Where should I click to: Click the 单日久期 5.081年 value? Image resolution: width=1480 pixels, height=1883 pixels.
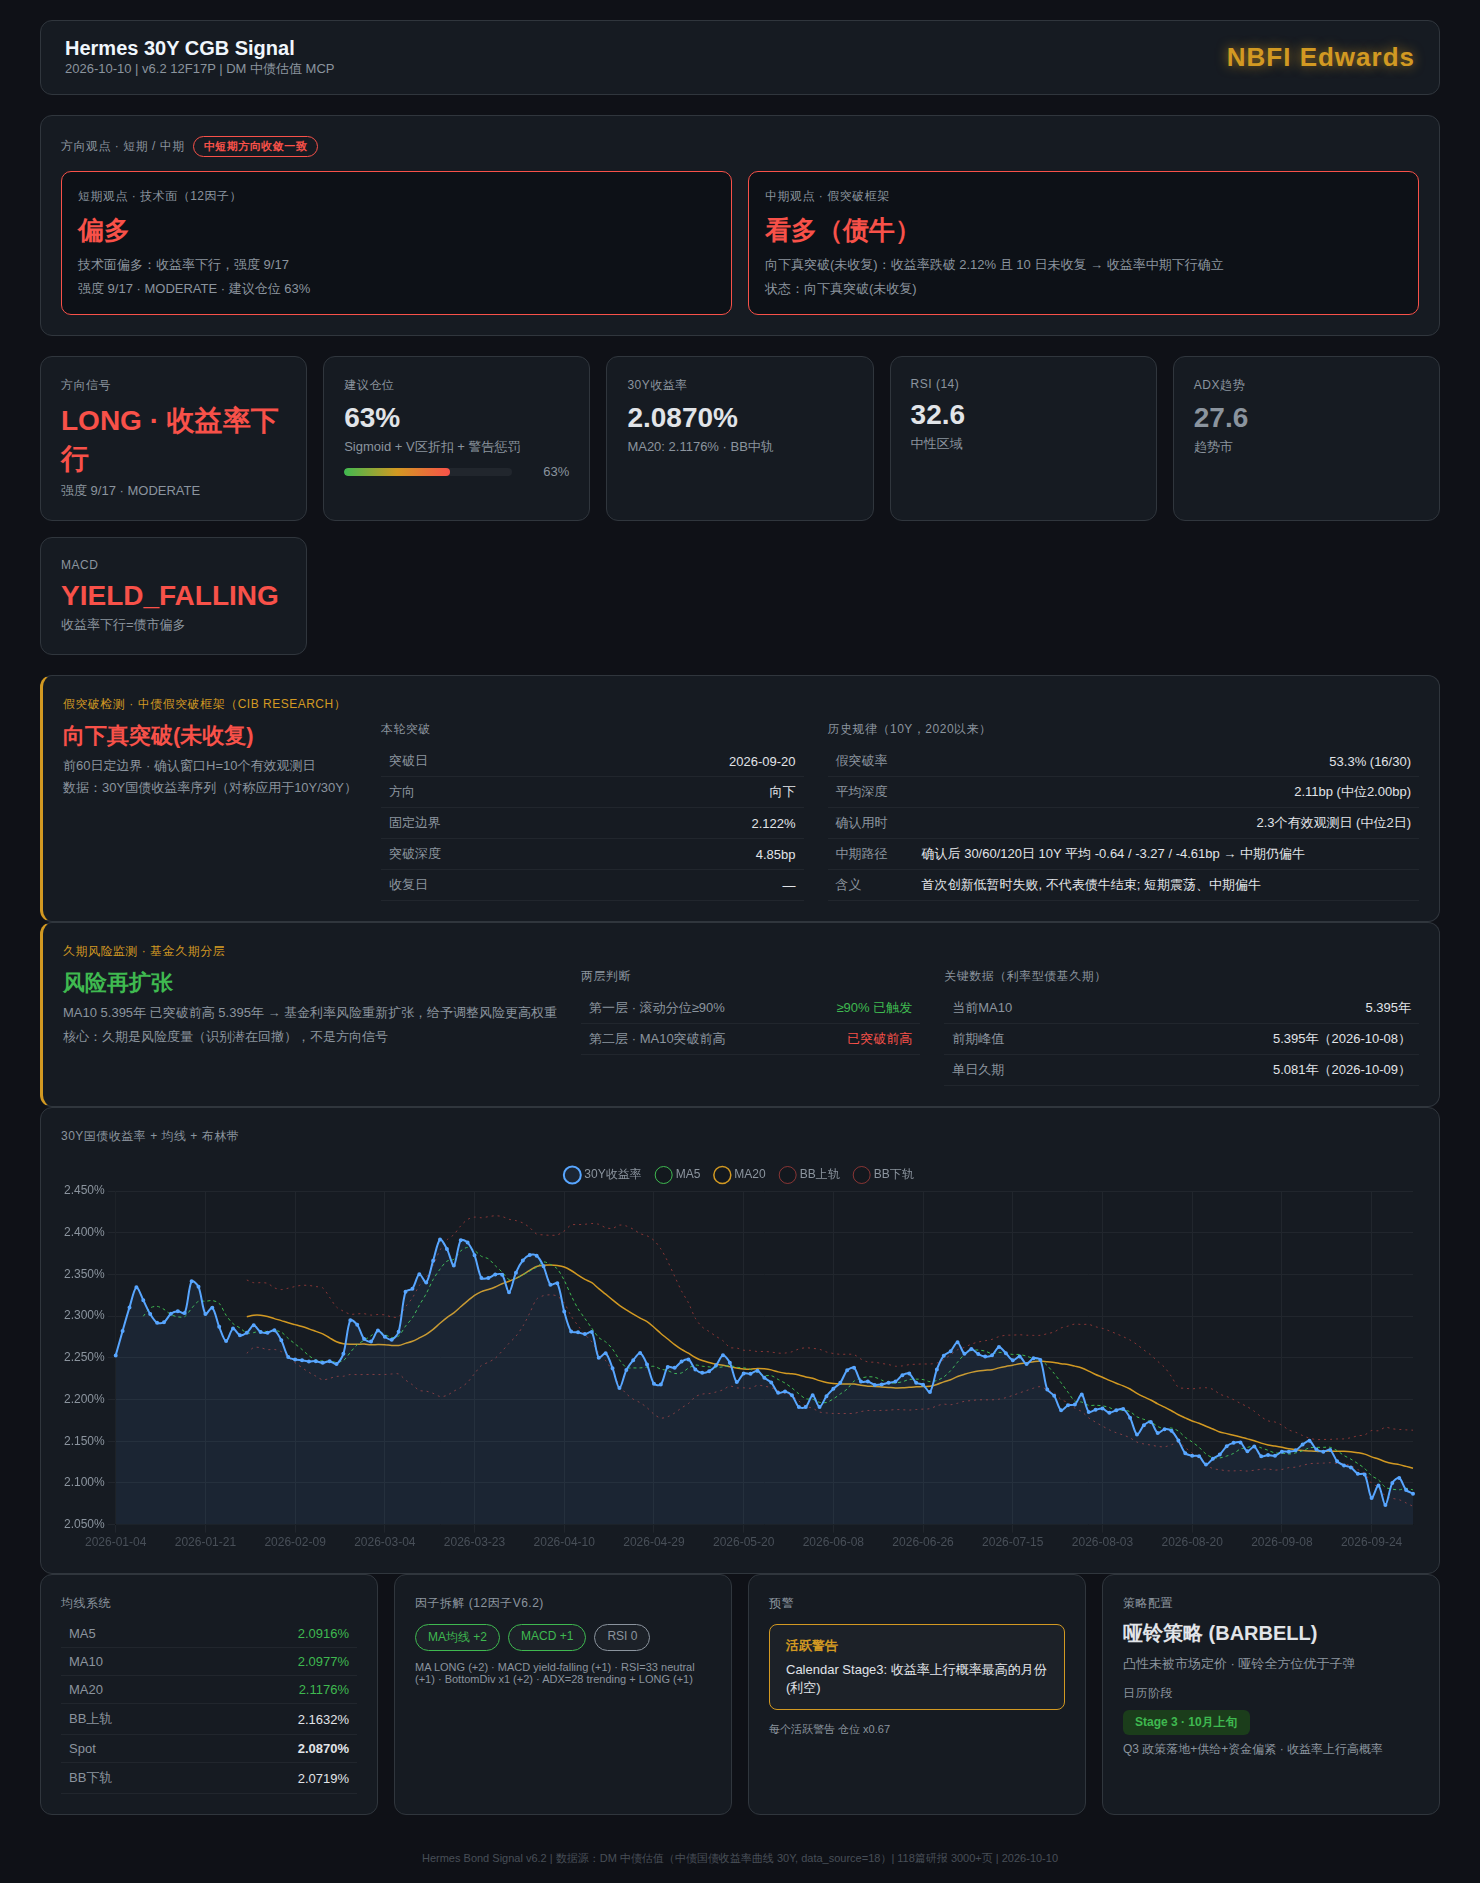(1341, 1070)
